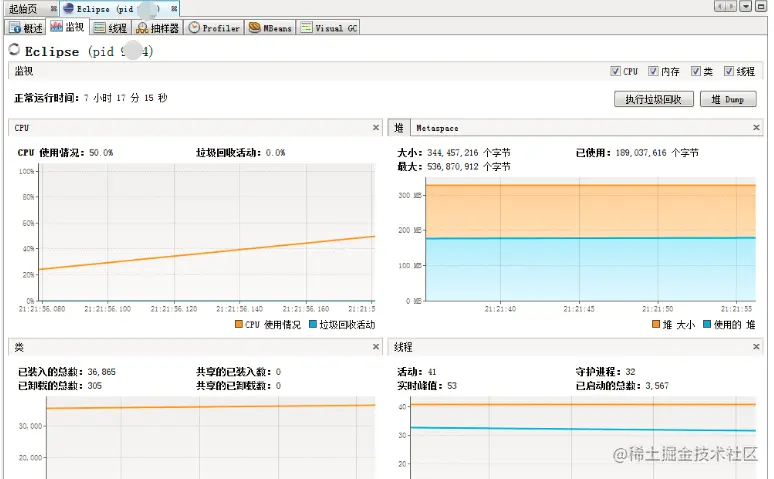Click the 已装入的总数 36,865 value
The width and height of the screenshot is (774, 479).
(x=101, y=371)
